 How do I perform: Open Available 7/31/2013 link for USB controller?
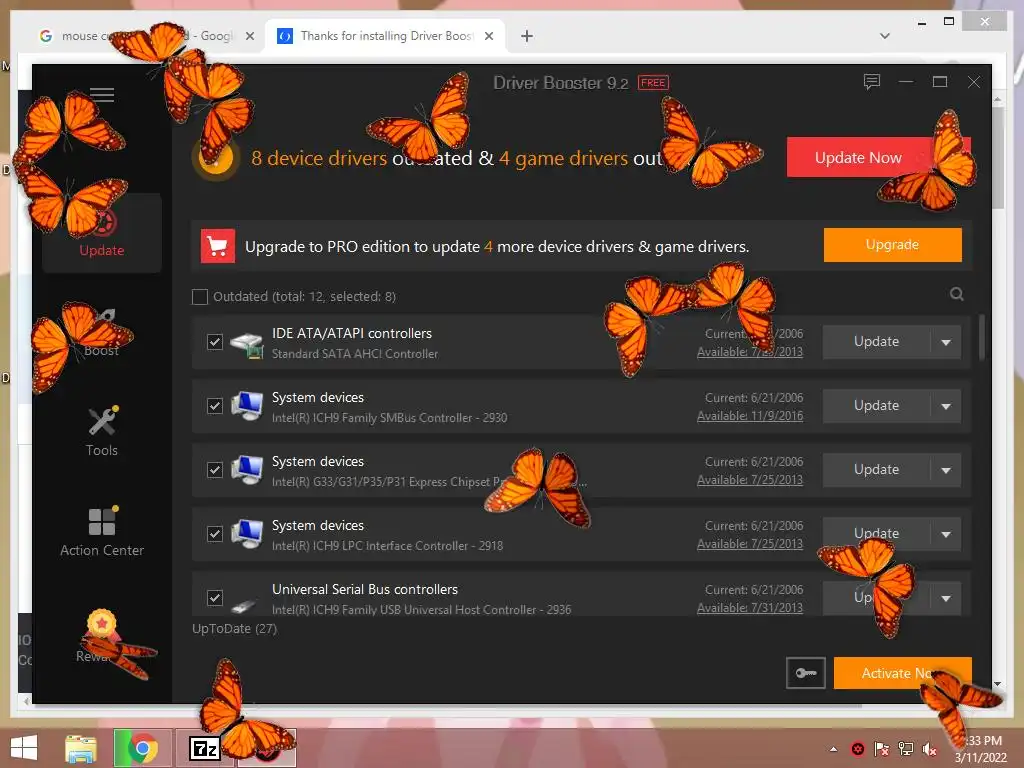click(x=750, y=608)
